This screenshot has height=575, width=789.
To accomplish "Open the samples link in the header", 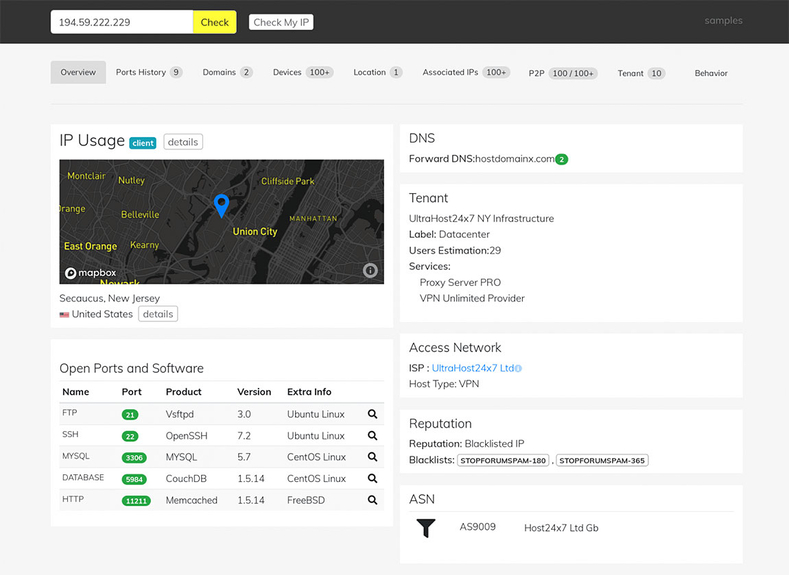I will point(724,21).
